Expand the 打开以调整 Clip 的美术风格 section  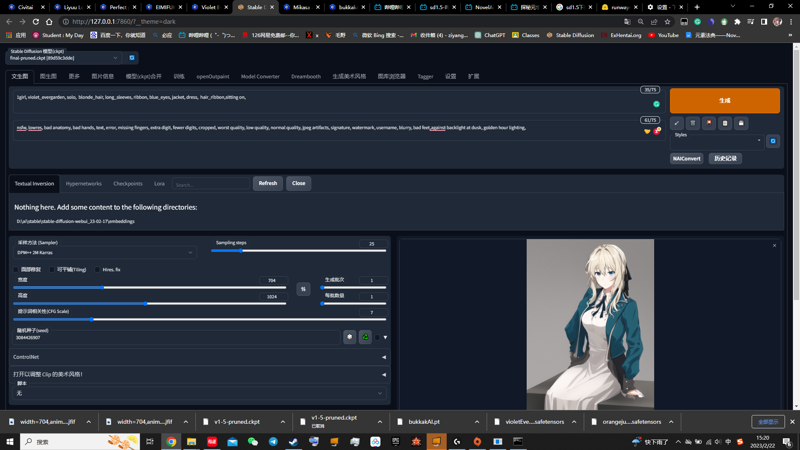[199, 374]
